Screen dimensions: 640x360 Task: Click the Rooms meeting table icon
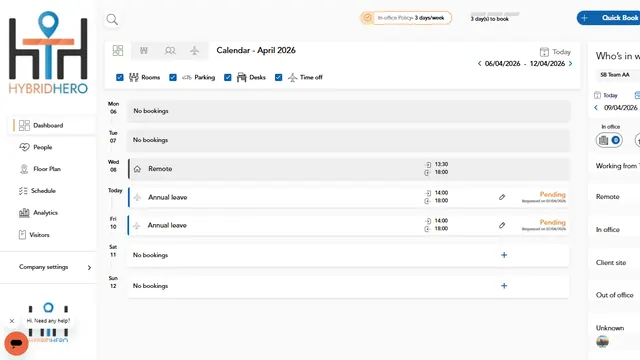tap(134, 77)
